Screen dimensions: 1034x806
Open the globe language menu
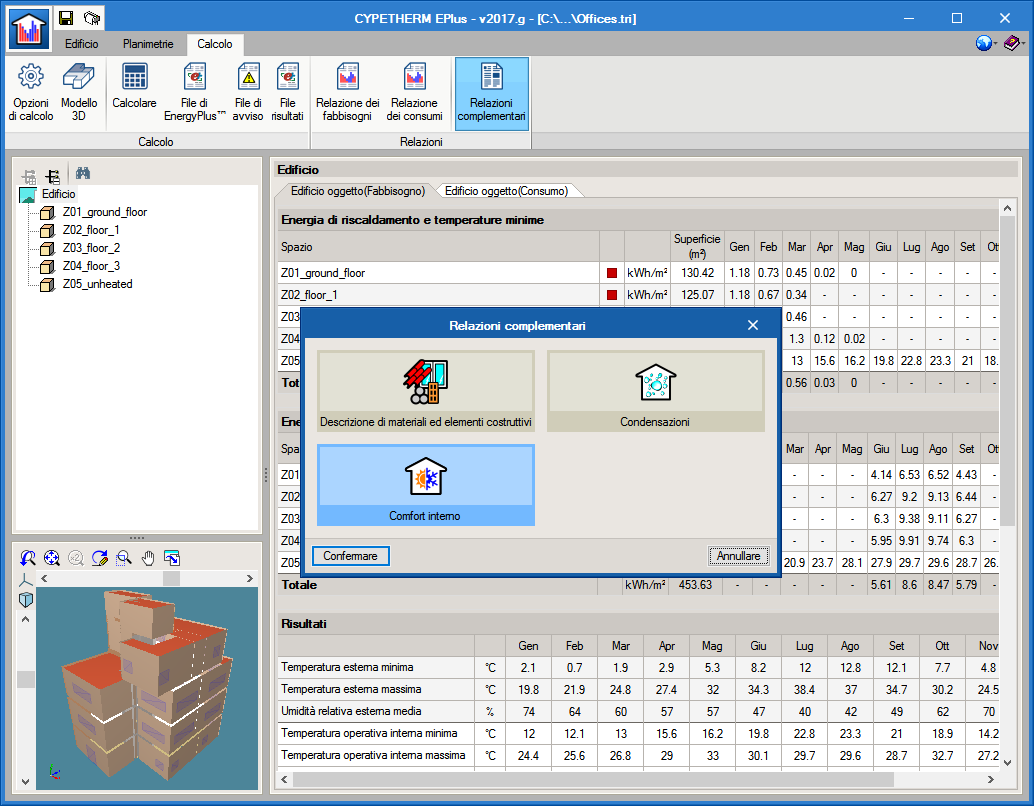point(984,44)
